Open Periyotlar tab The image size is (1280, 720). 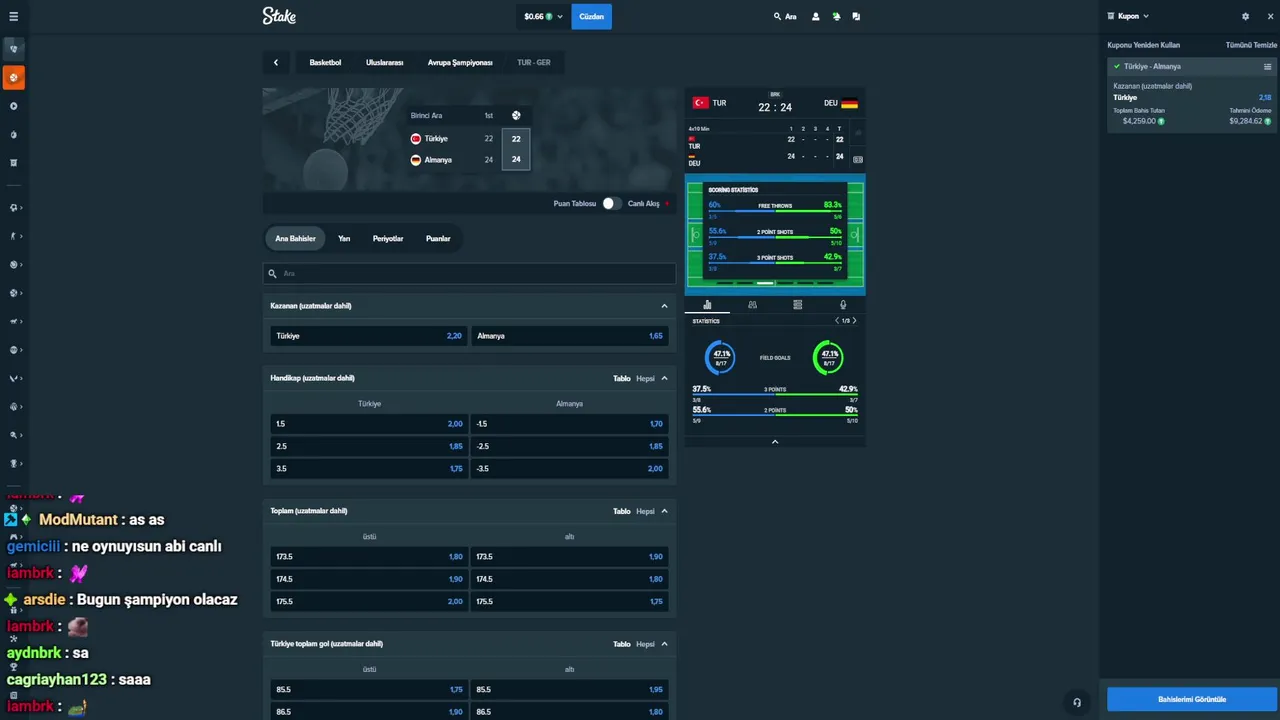388,239
